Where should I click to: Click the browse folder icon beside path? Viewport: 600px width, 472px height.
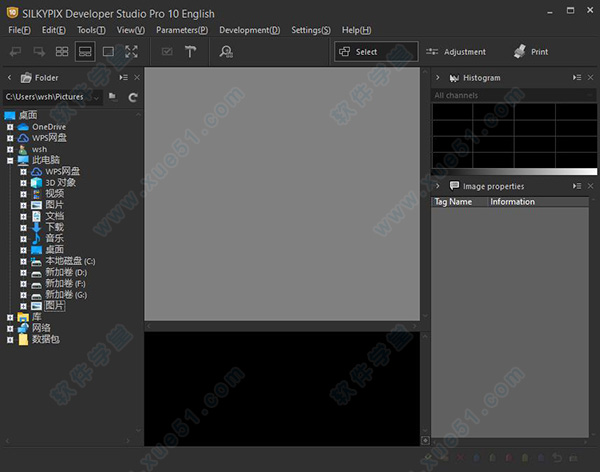tap(112, 96)
